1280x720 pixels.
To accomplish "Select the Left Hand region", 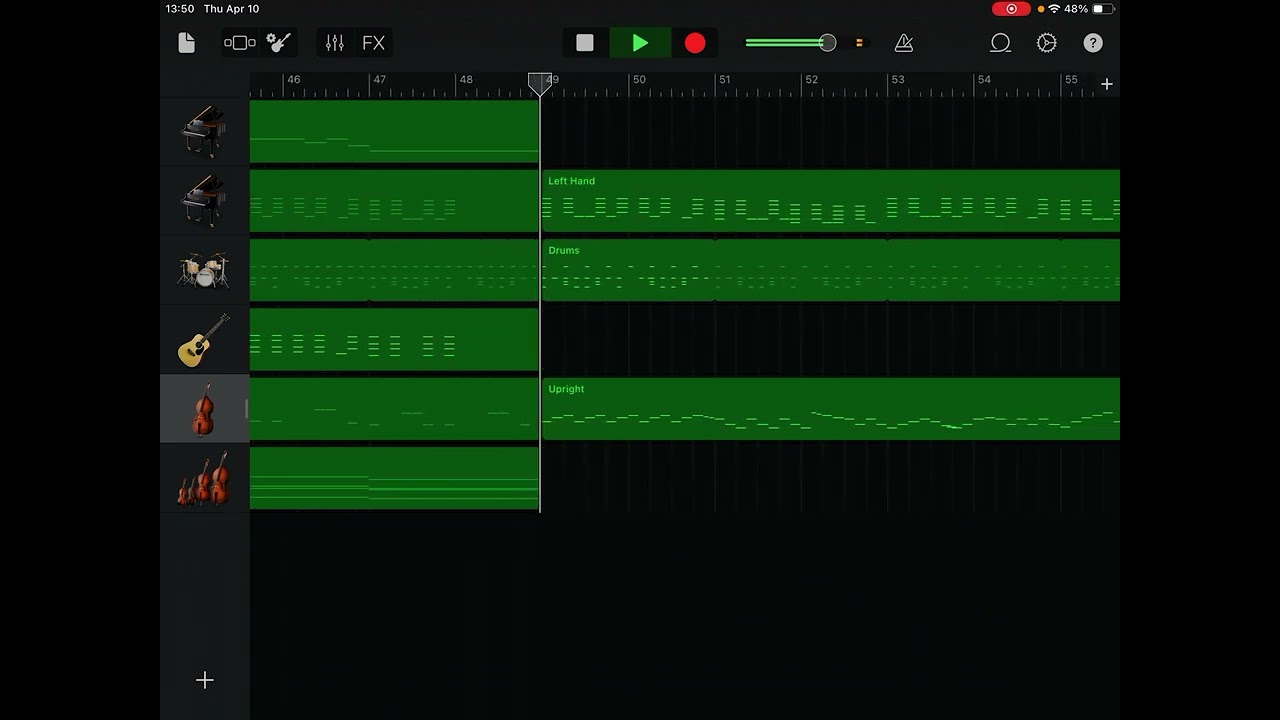I will 831,201.
